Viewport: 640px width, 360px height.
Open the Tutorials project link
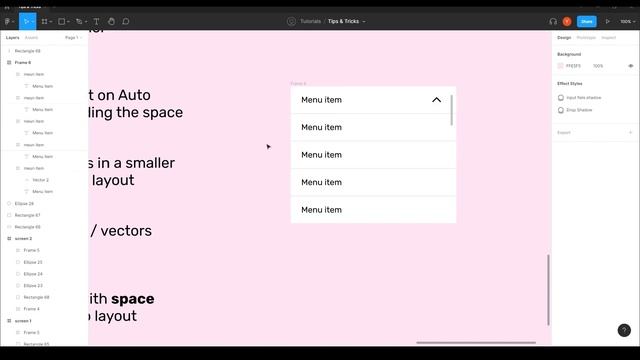point(311,21)
